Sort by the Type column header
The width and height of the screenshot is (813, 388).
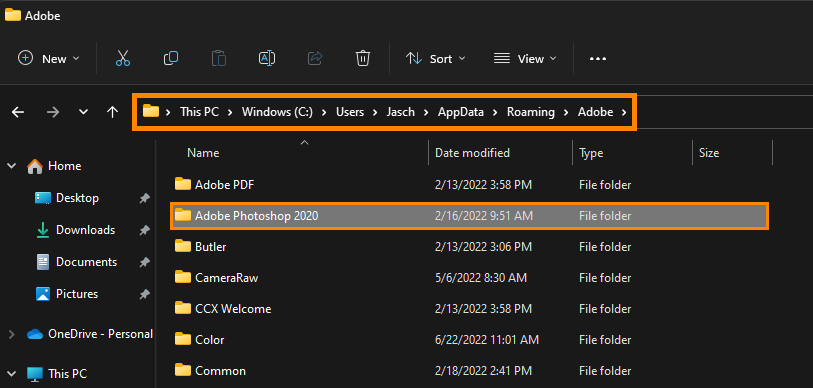[x=591, y=153]
